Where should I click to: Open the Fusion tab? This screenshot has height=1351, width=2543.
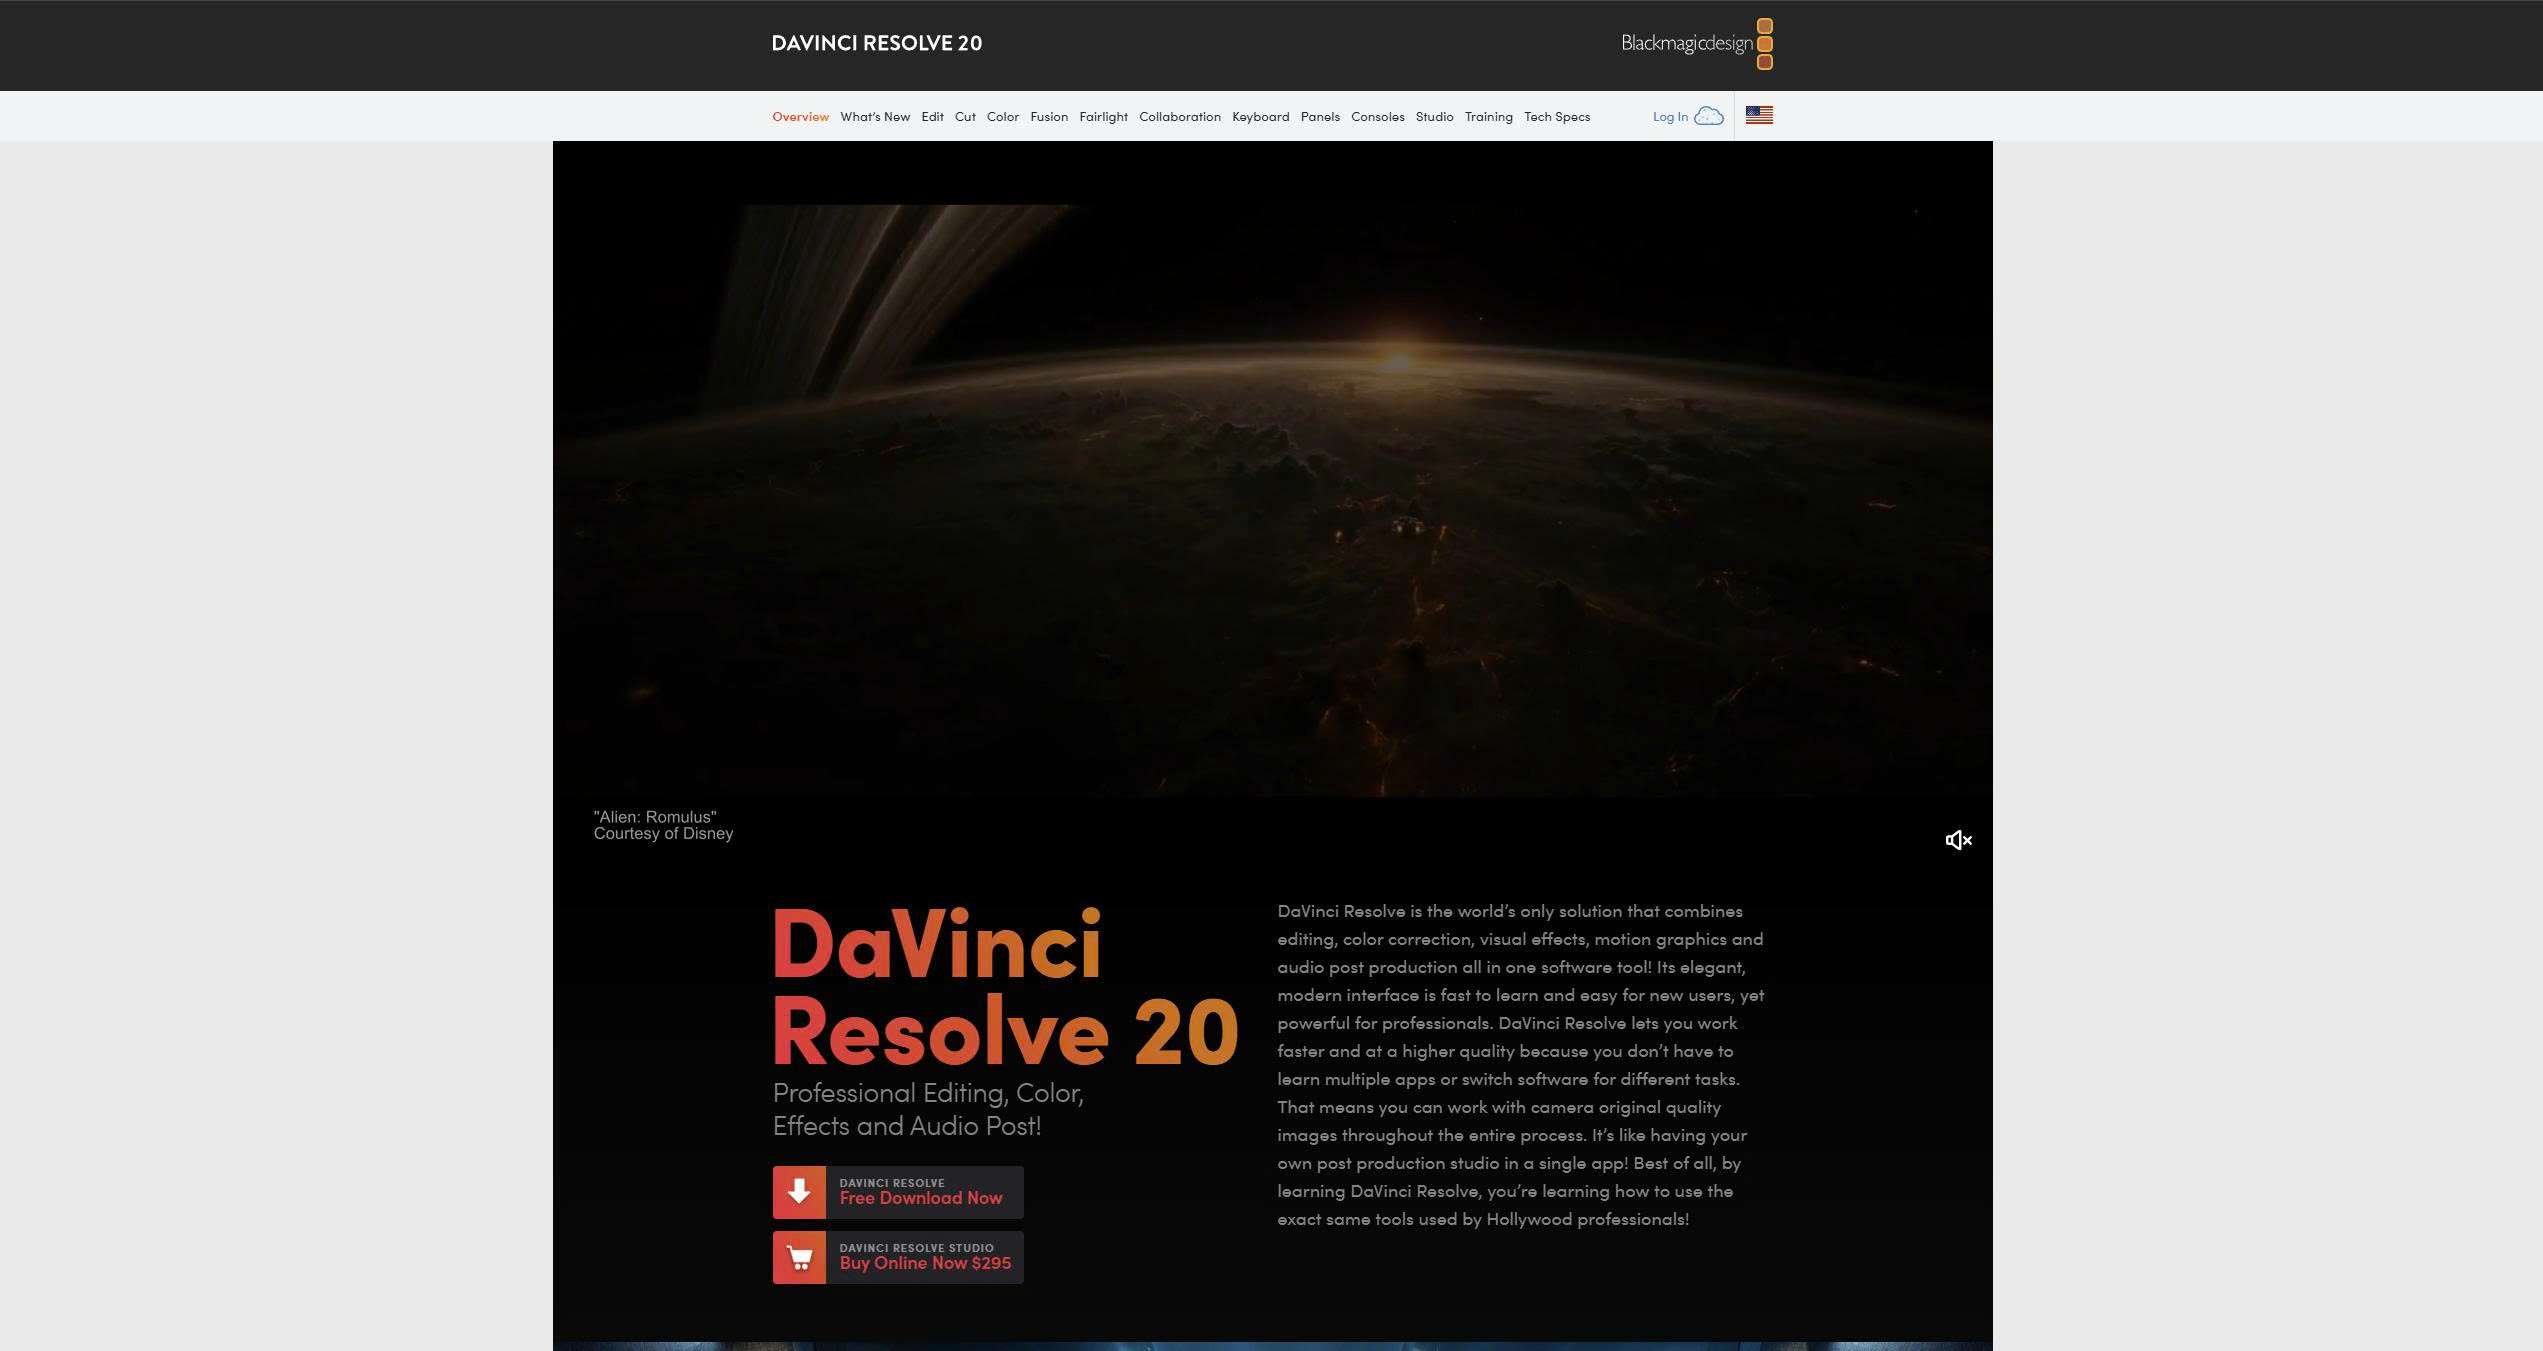click(x=1049, y=117)
